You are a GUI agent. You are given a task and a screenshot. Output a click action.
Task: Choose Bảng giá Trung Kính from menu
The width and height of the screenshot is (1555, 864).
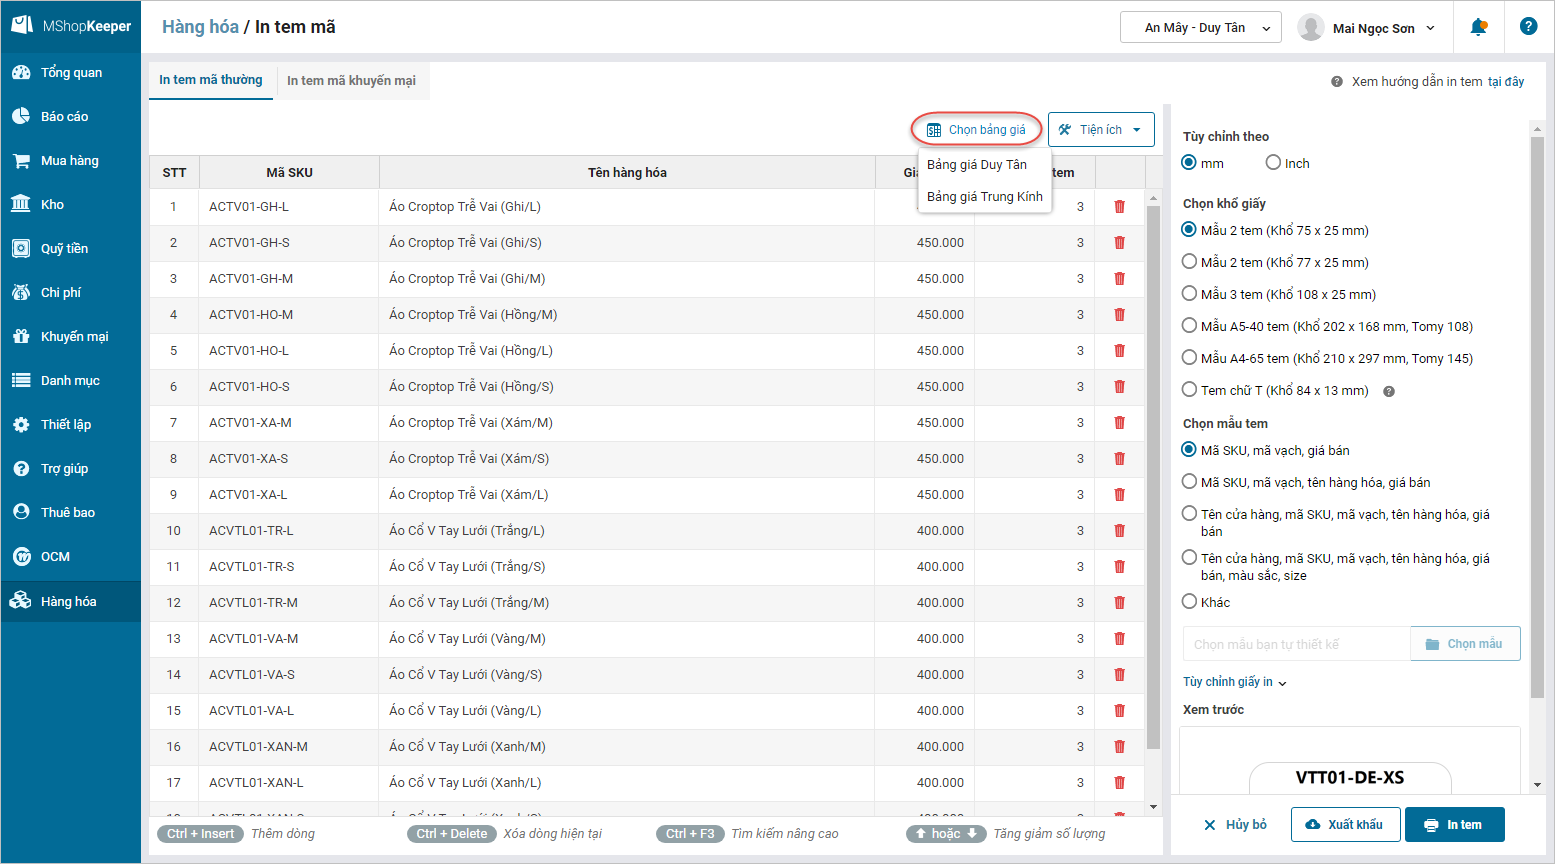pos(985,196)
